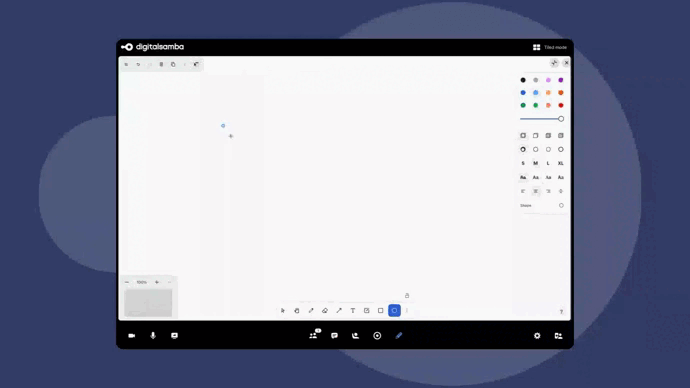
Task: Open the participants list icon
Action: (313, 336)
